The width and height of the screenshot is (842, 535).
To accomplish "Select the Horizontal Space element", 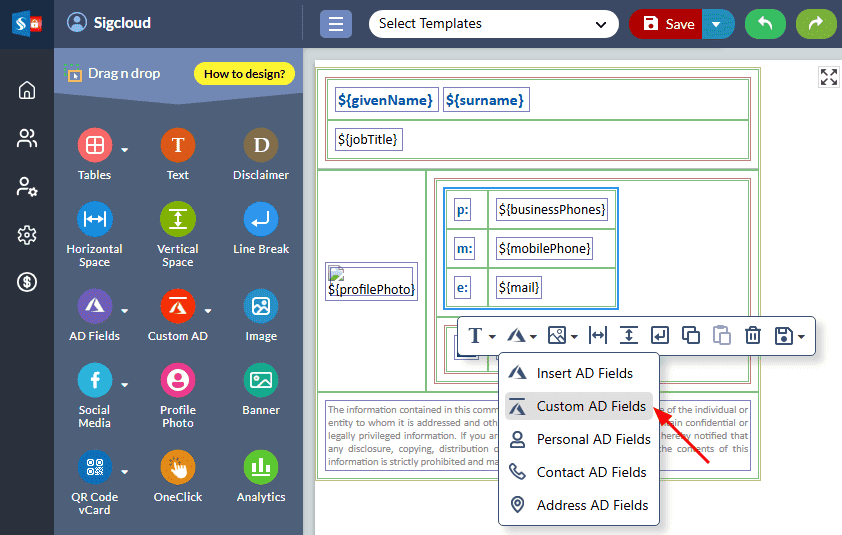I will (94, 219).
